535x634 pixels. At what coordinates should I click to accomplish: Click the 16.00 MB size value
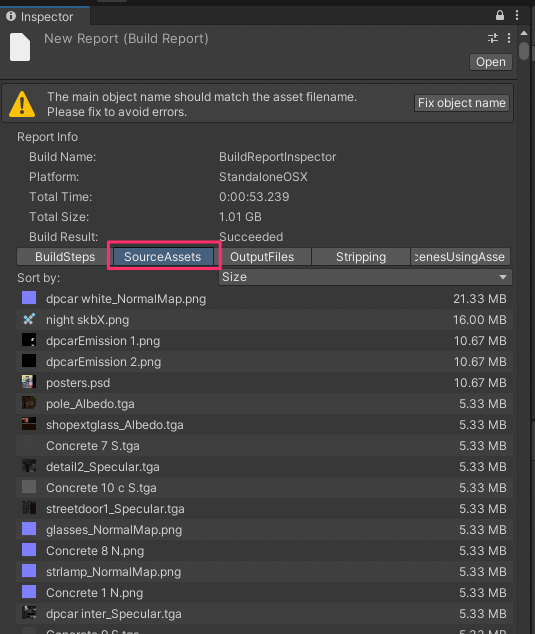[480, 320]
